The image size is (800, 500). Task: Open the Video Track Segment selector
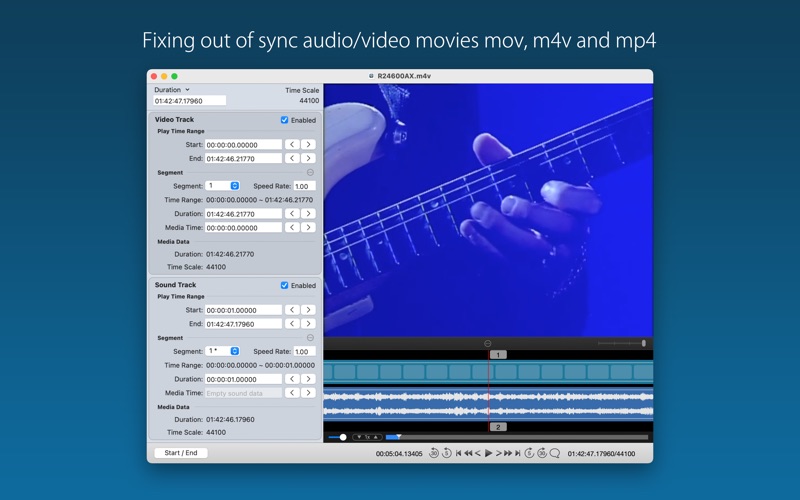tap(222, 186)
